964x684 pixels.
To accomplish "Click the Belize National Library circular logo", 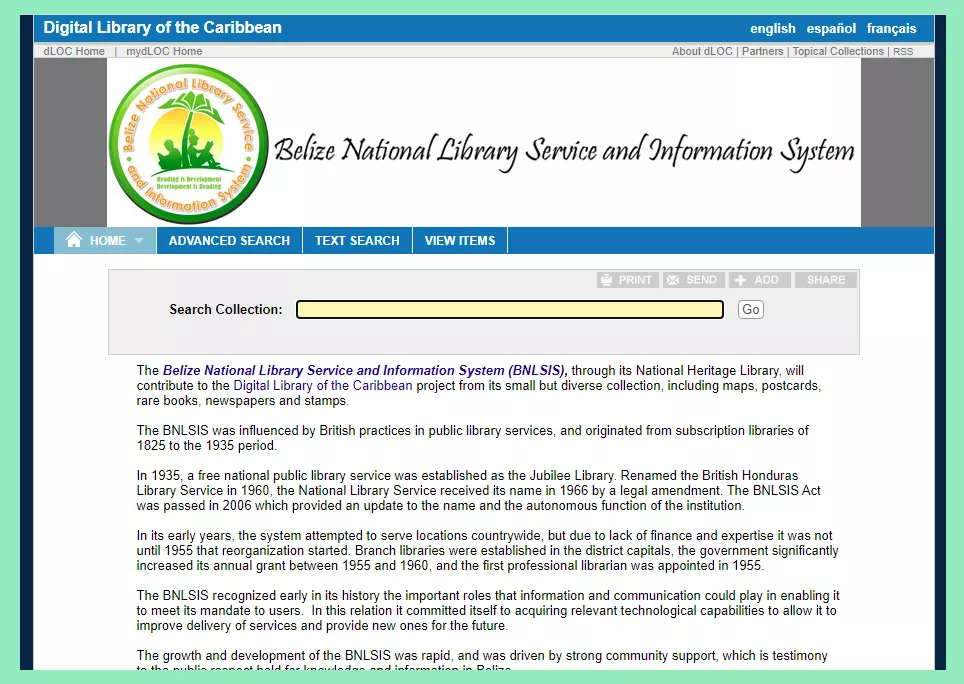I will click(x=188, y=144).
